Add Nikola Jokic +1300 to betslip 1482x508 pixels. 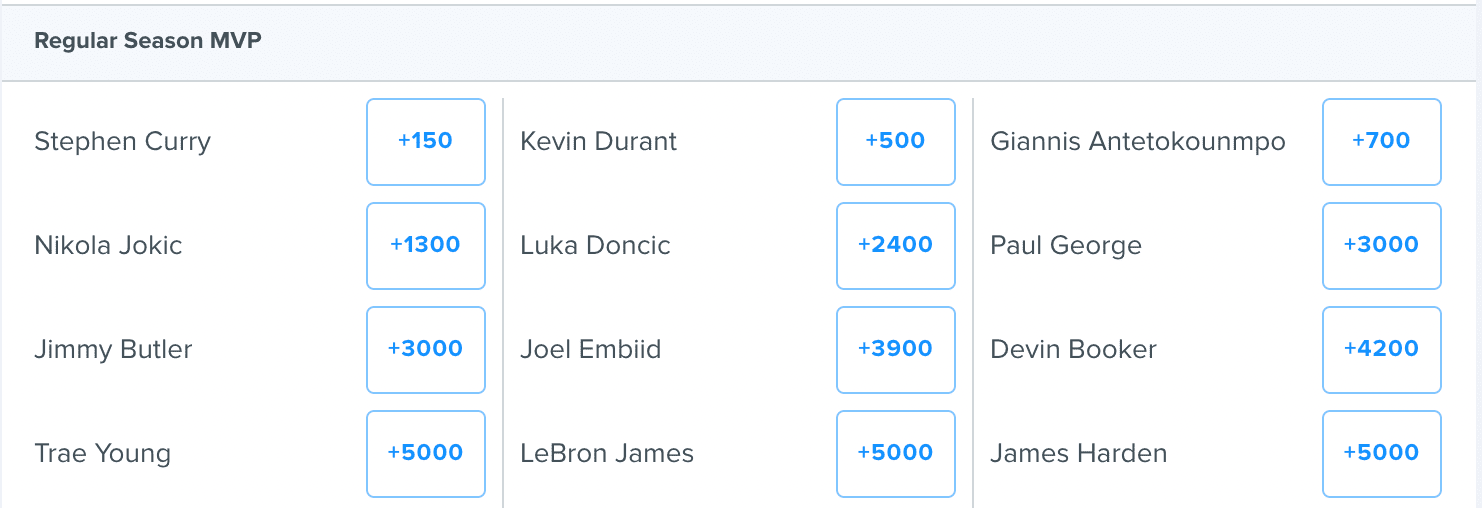pos(426,246)
